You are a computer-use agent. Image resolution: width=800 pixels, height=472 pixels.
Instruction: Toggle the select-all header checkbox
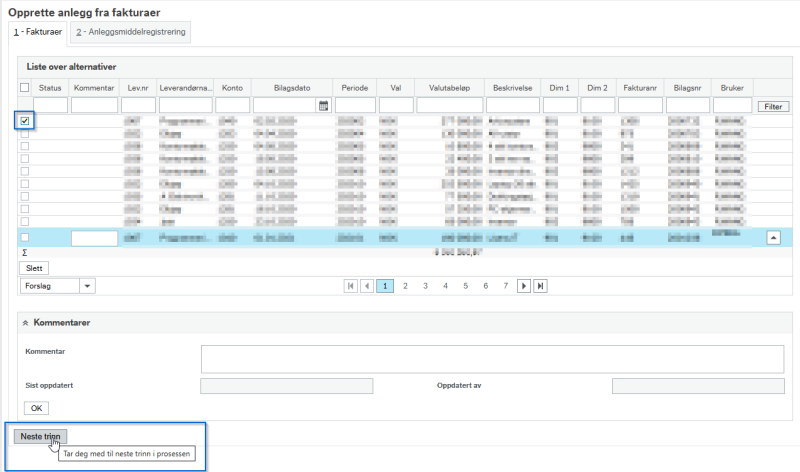[x=24, y=87]
